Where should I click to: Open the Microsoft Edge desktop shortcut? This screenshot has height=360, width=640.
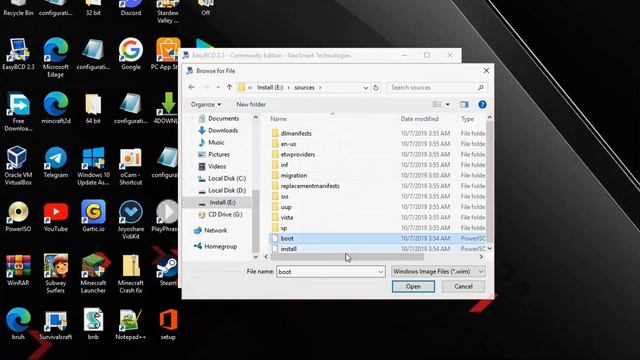pos(56,57)
